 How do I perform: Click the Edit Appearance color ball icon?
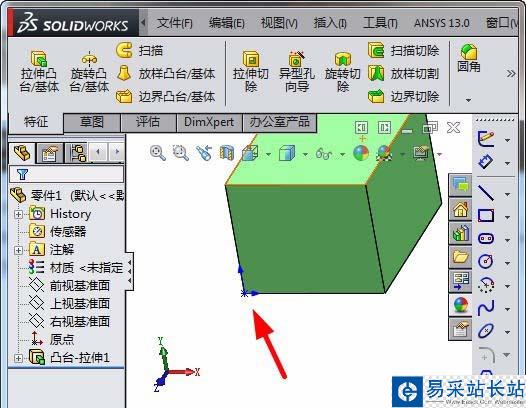(361, 153)
